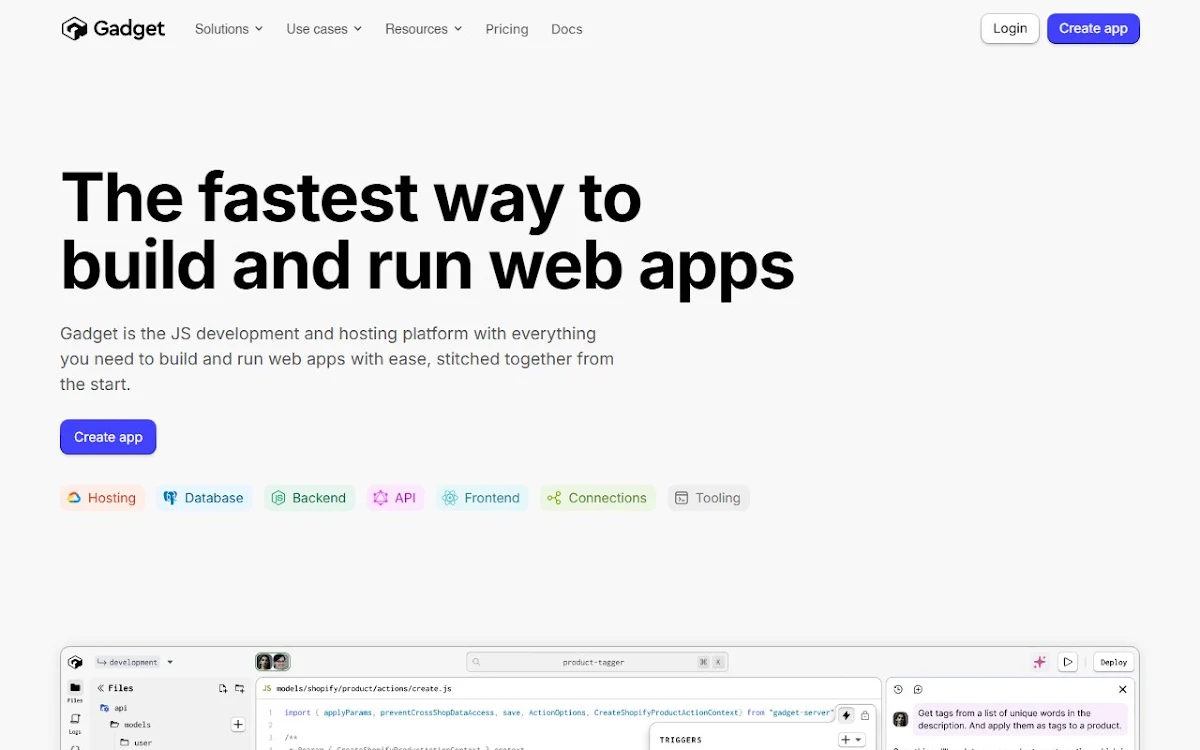Select the api folder in file tree
Screen dimensions: 1200x750
click(114, 707)
